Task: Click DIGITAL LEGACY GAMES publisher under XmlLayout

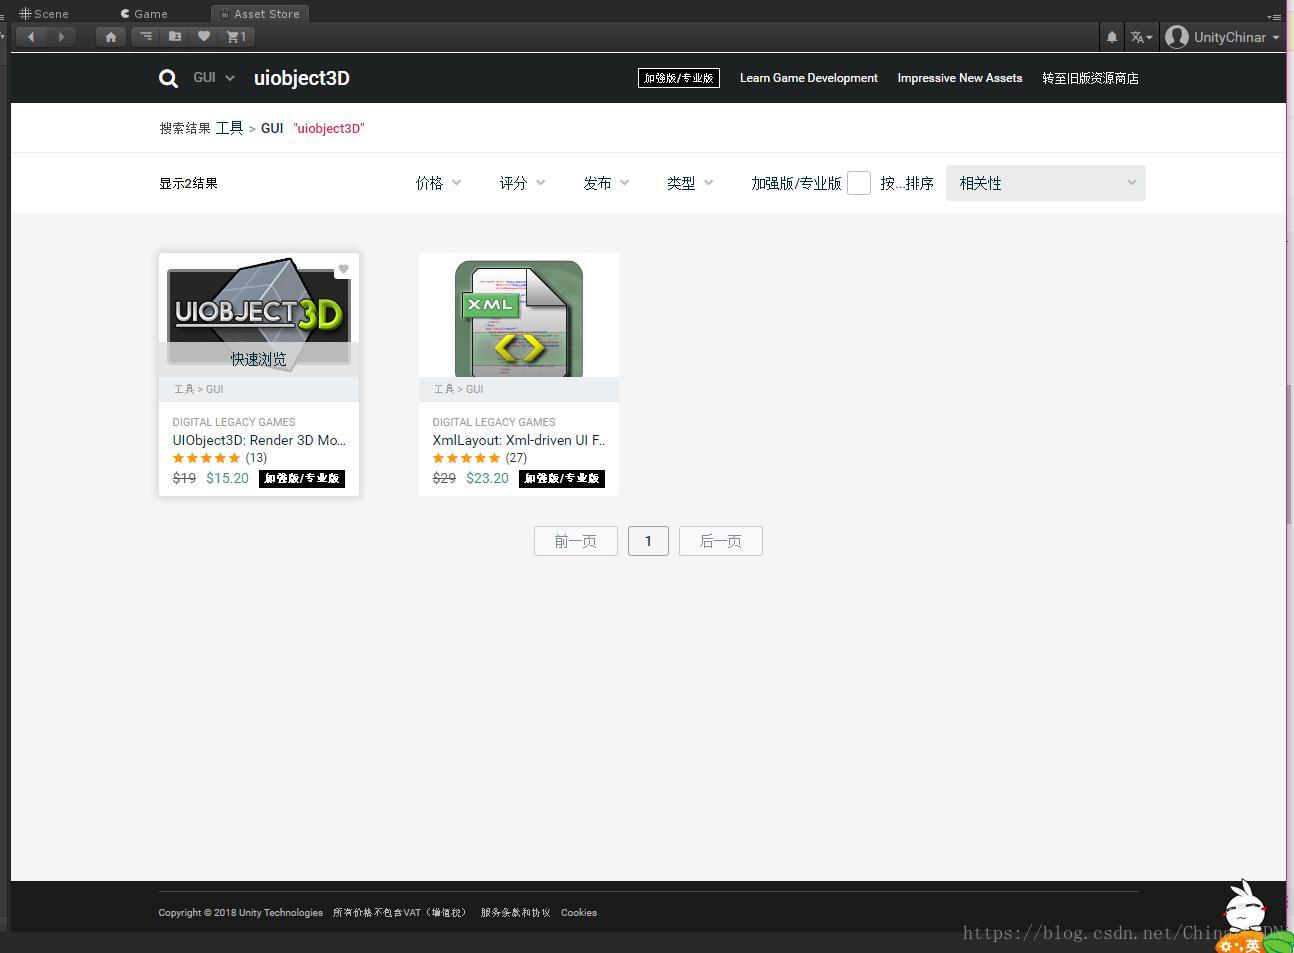Action: (x=494, y=422)
